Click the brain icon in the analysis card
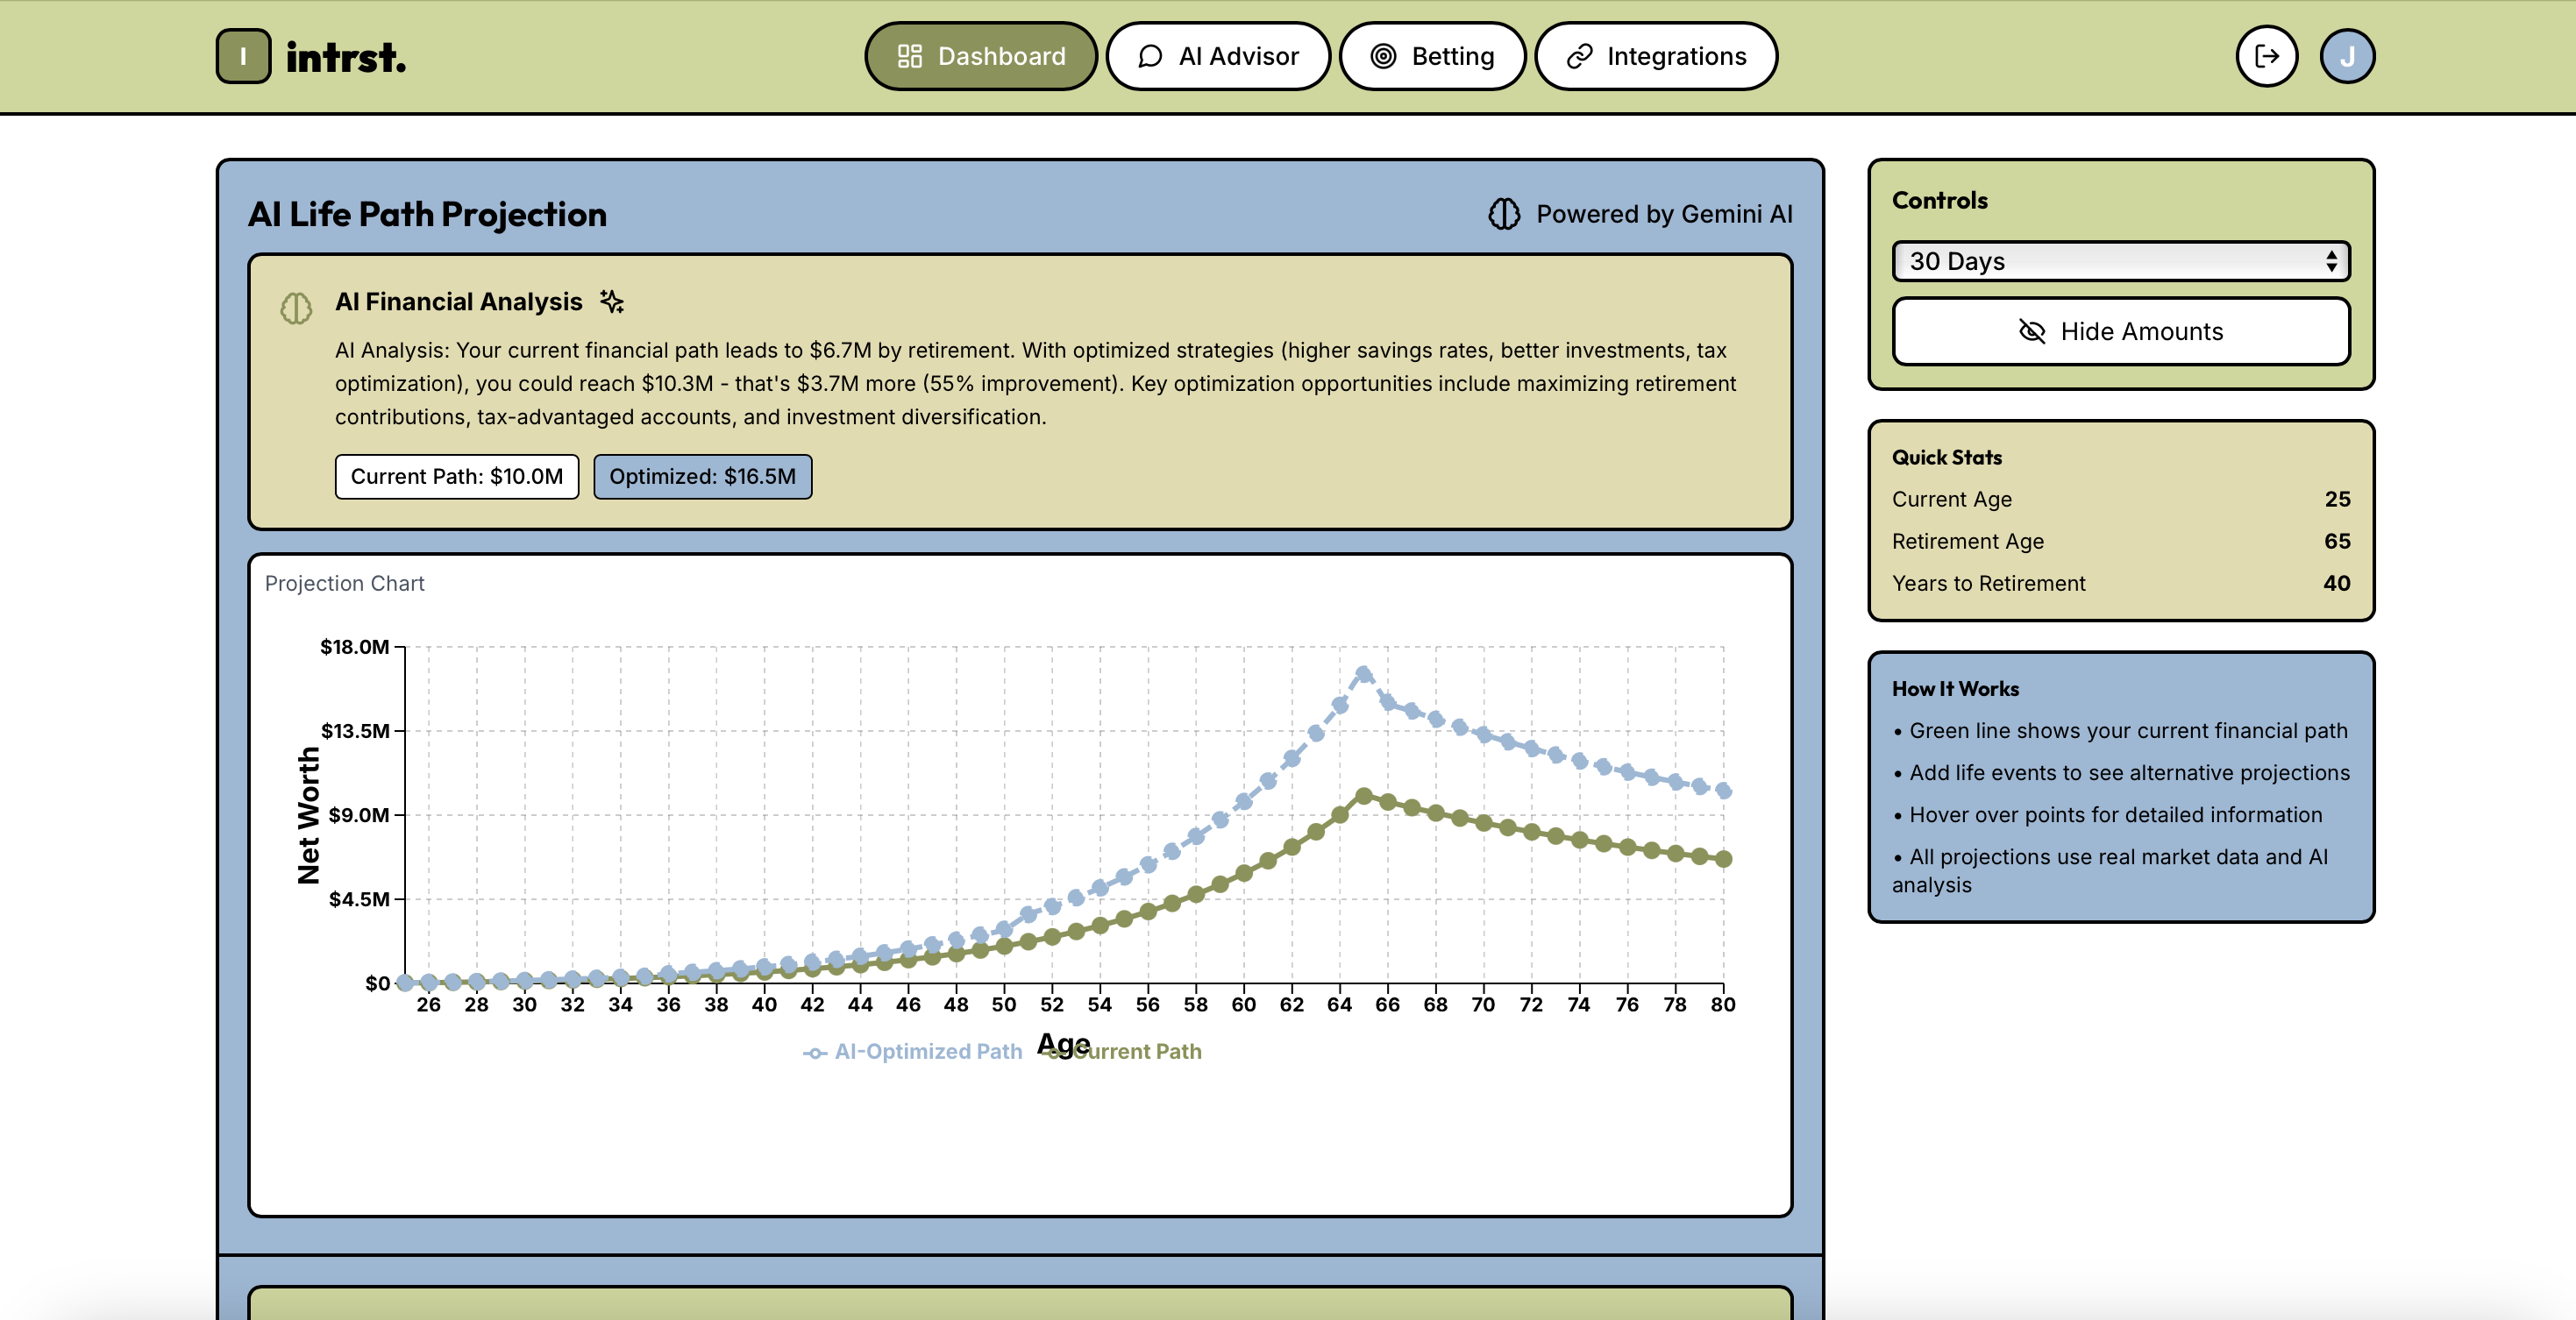The image size is (2576, 1320). (296, 308)
